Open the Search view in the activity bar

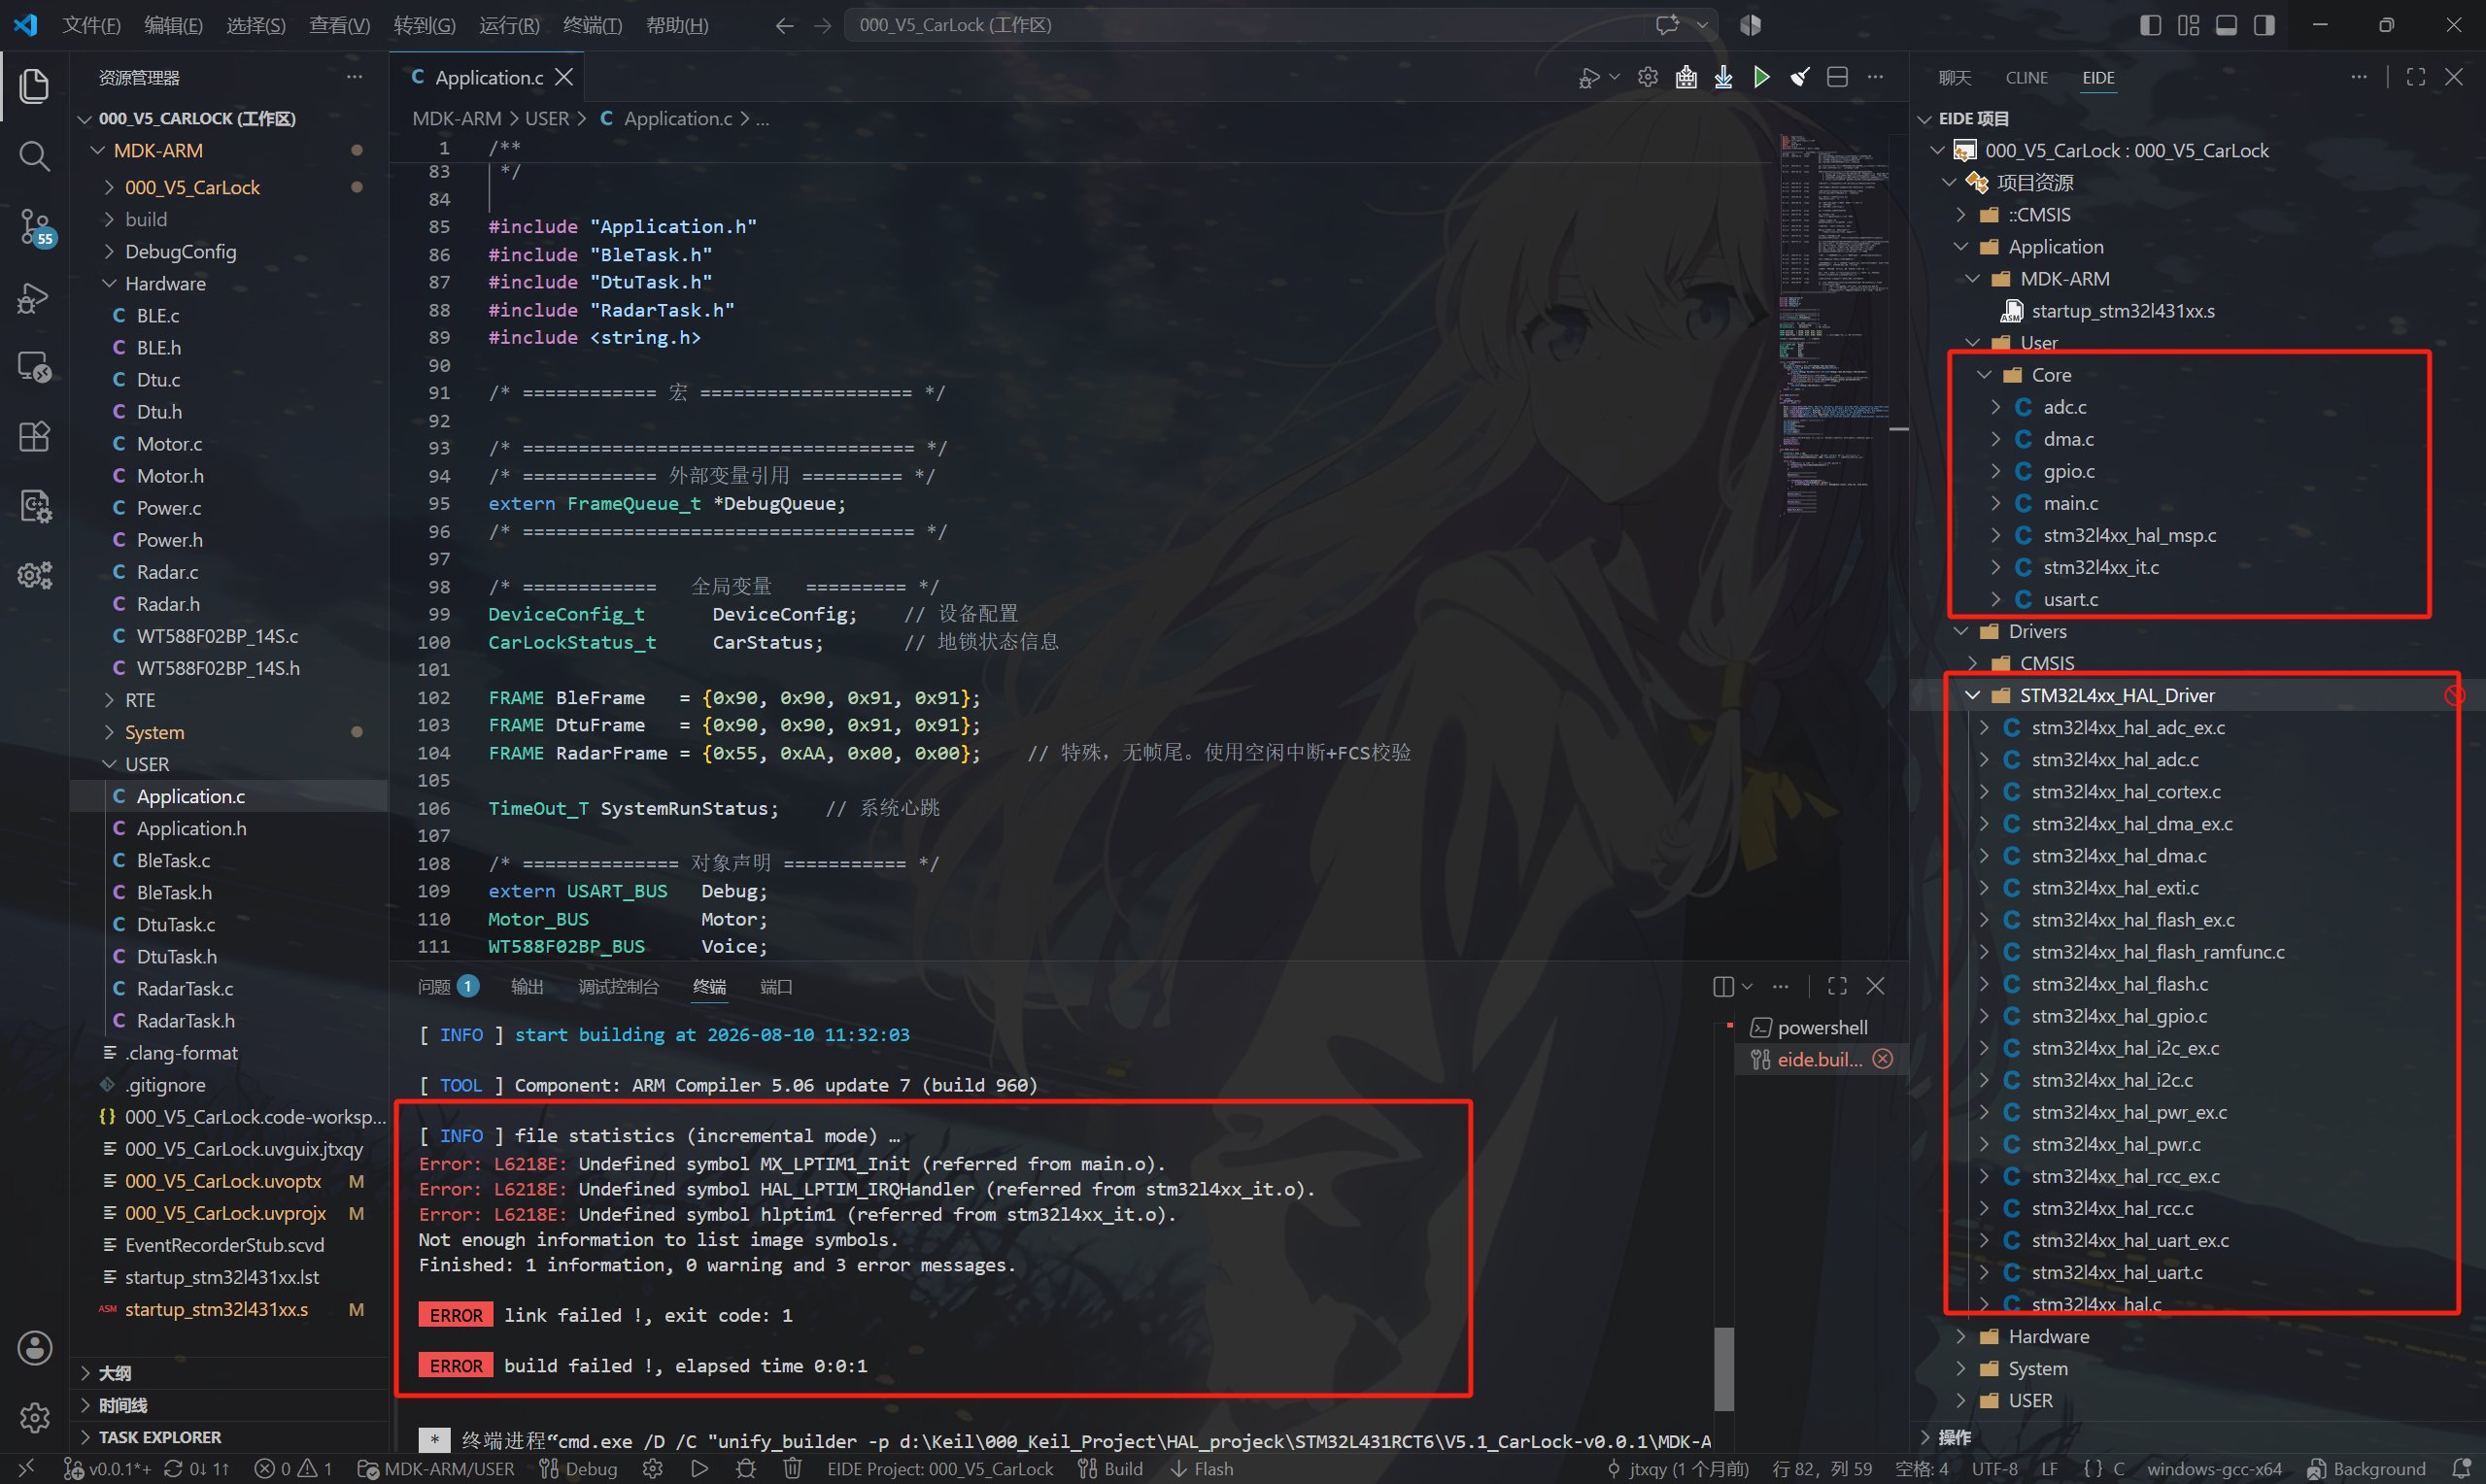(x=34, y=156)
